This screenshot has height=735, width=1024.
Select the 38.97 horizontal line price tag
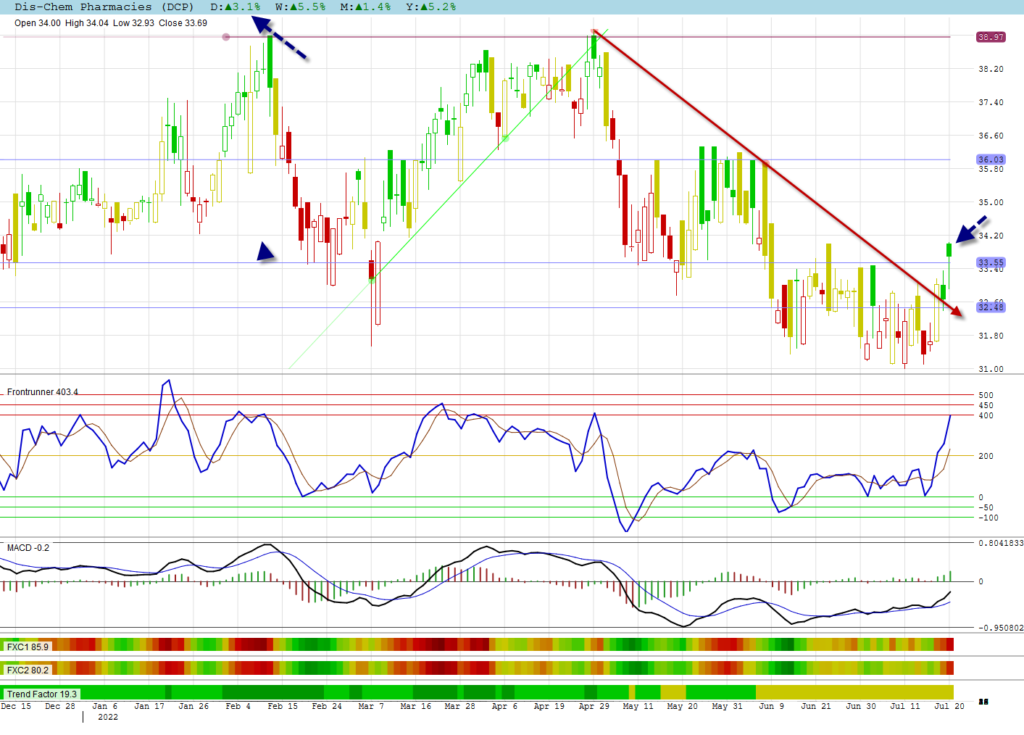991,37
